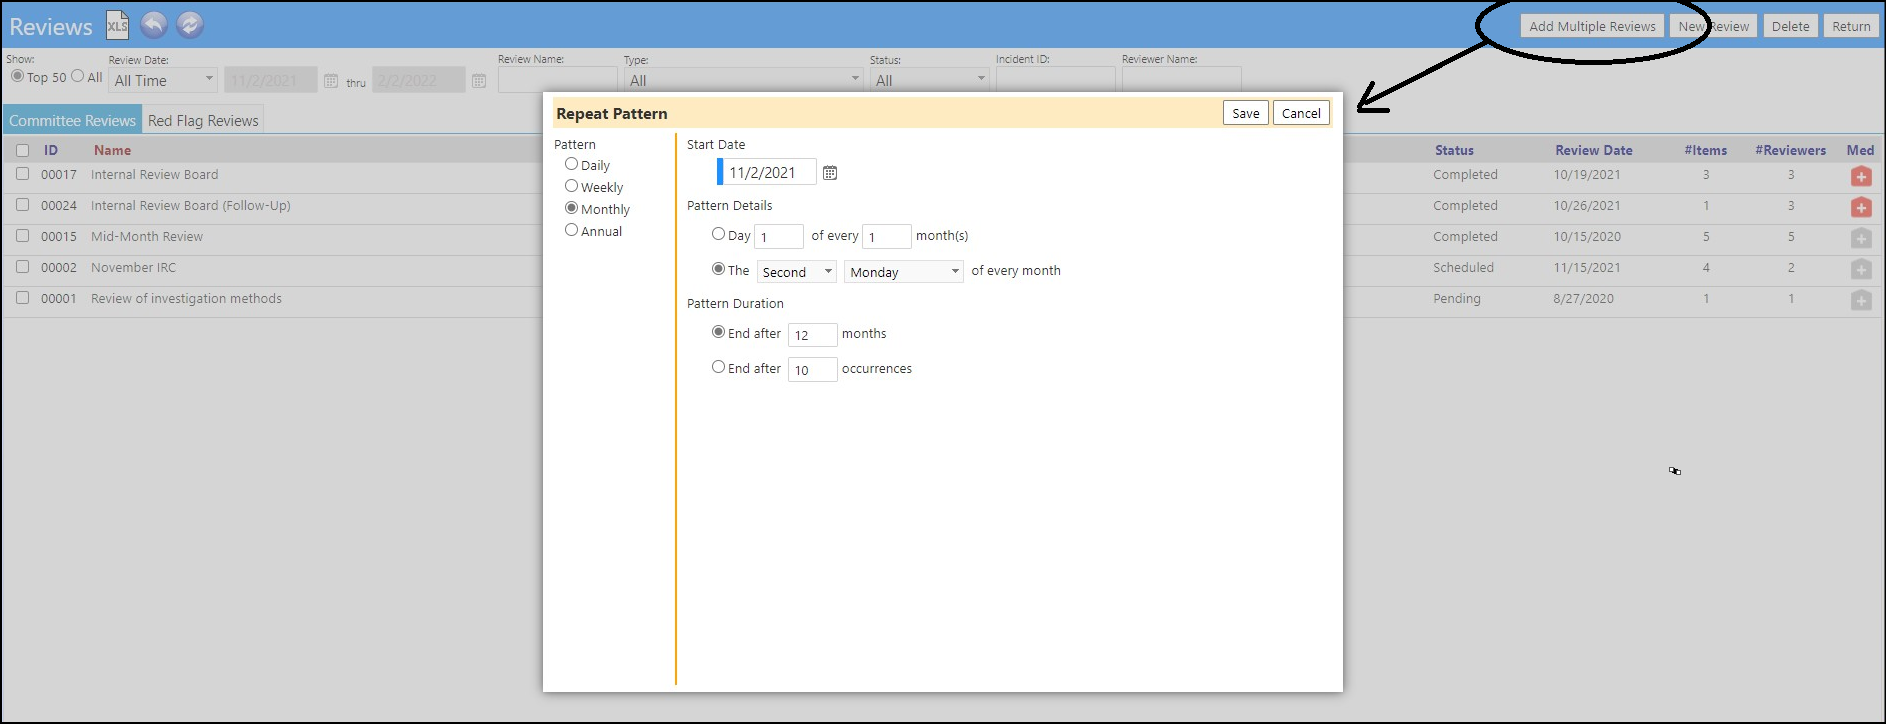Click the Day number input field
Viewport: 1886px width, 724px height.
click(779, 237)
